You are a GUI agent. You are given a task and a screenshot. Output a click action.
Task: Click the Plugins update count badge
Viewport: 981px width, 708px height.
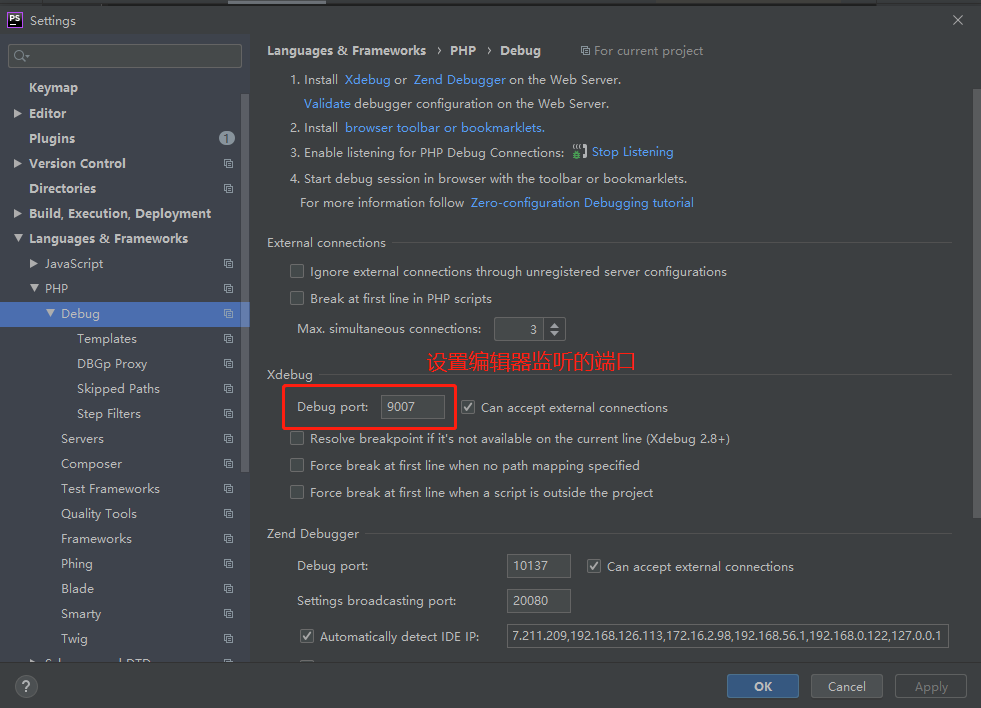pyautogui.click(x=227, y=138)
